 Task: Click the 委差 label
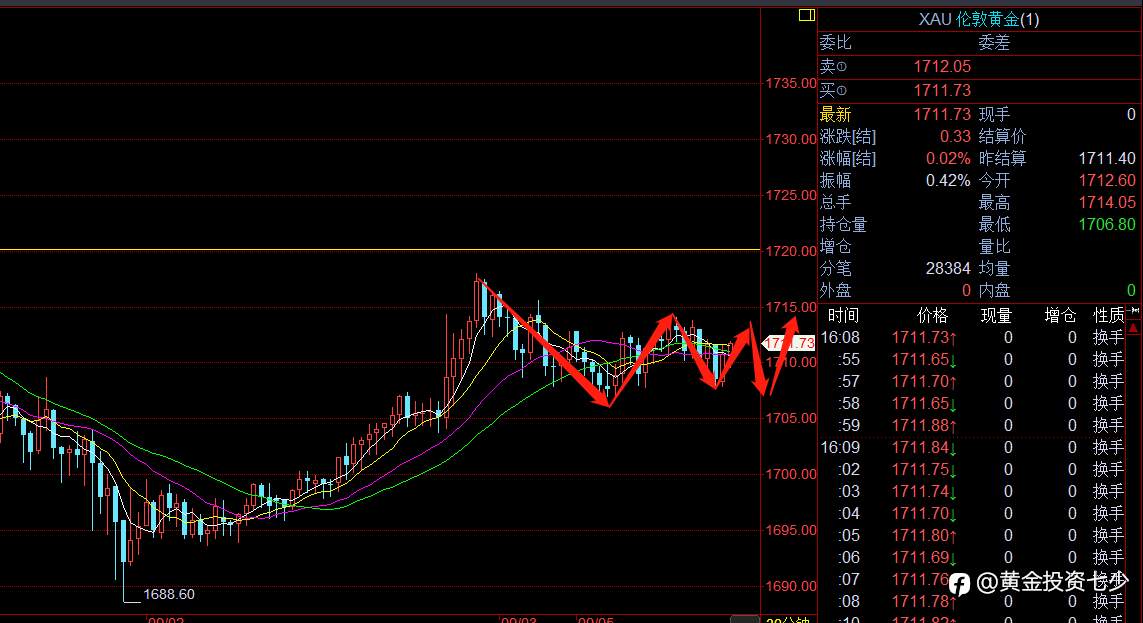click(994, 43)
